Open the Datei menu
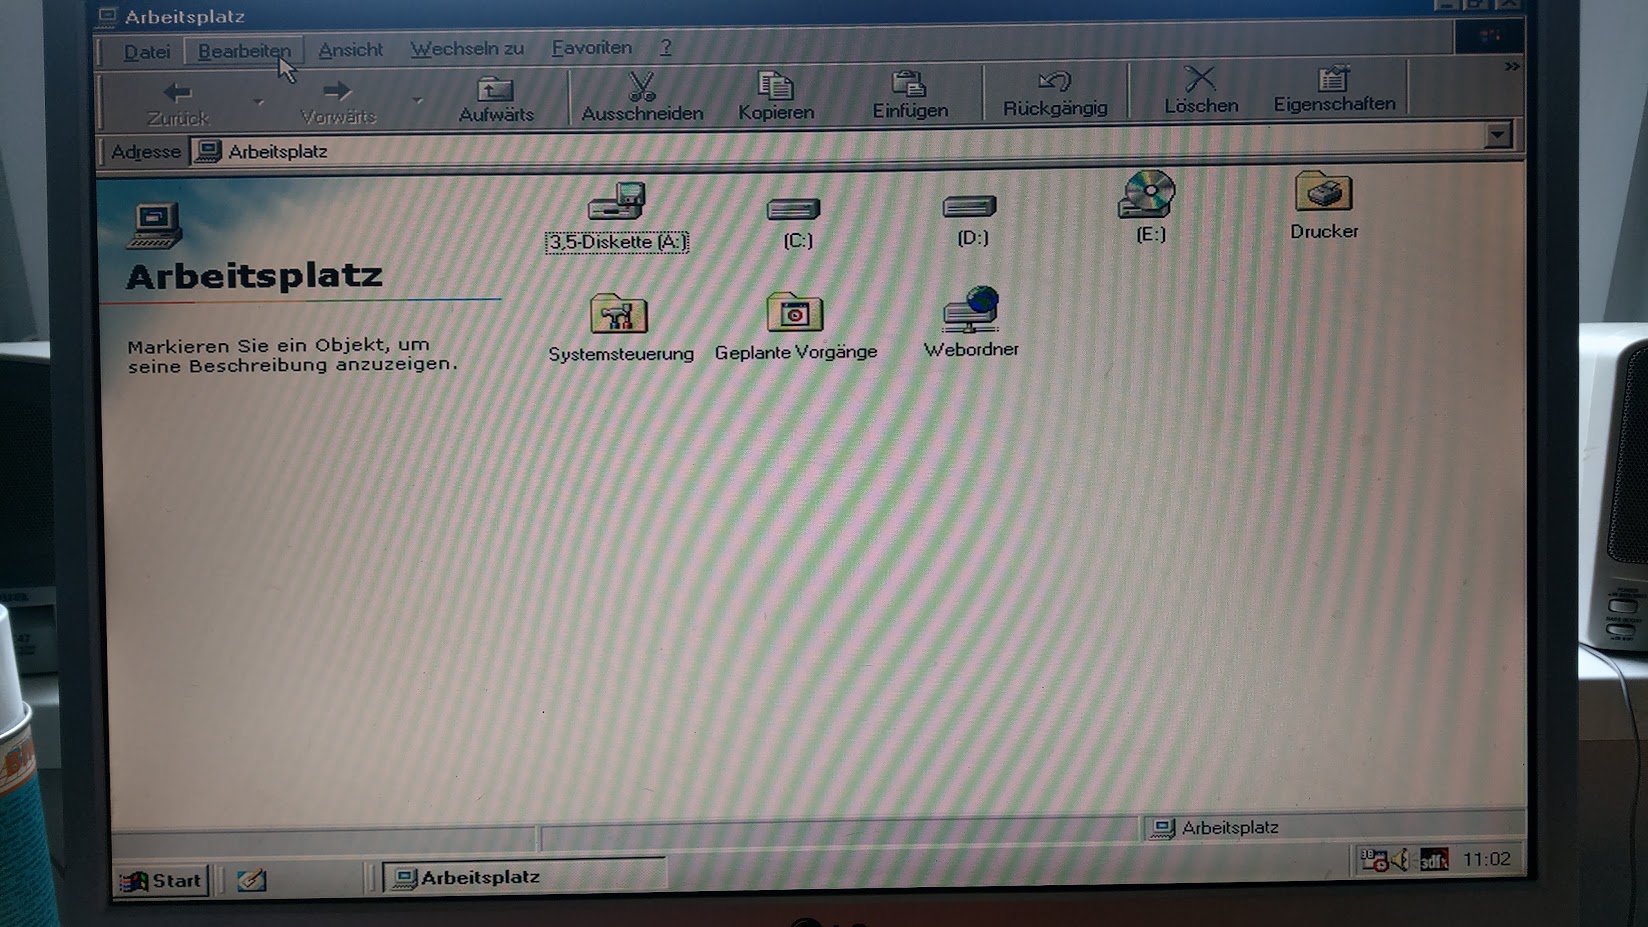 click(147, 52)
